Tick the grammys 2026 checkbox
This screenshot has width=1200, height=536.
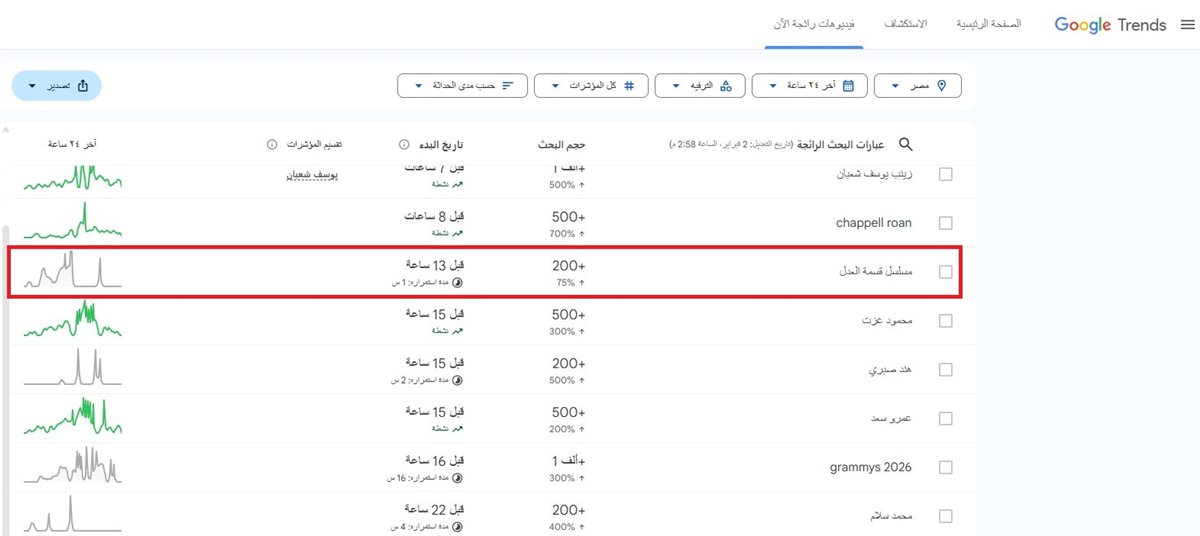click(946, 468)
